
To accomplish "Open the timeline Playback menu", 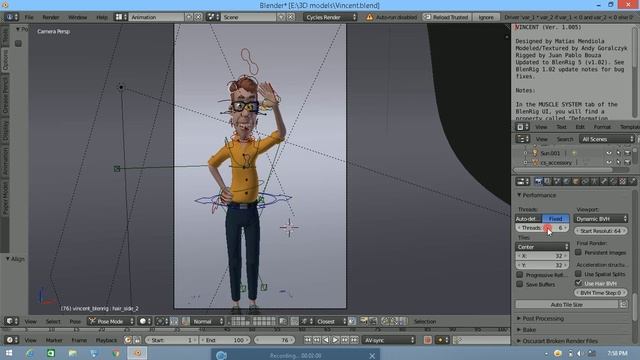I will 106,340.
